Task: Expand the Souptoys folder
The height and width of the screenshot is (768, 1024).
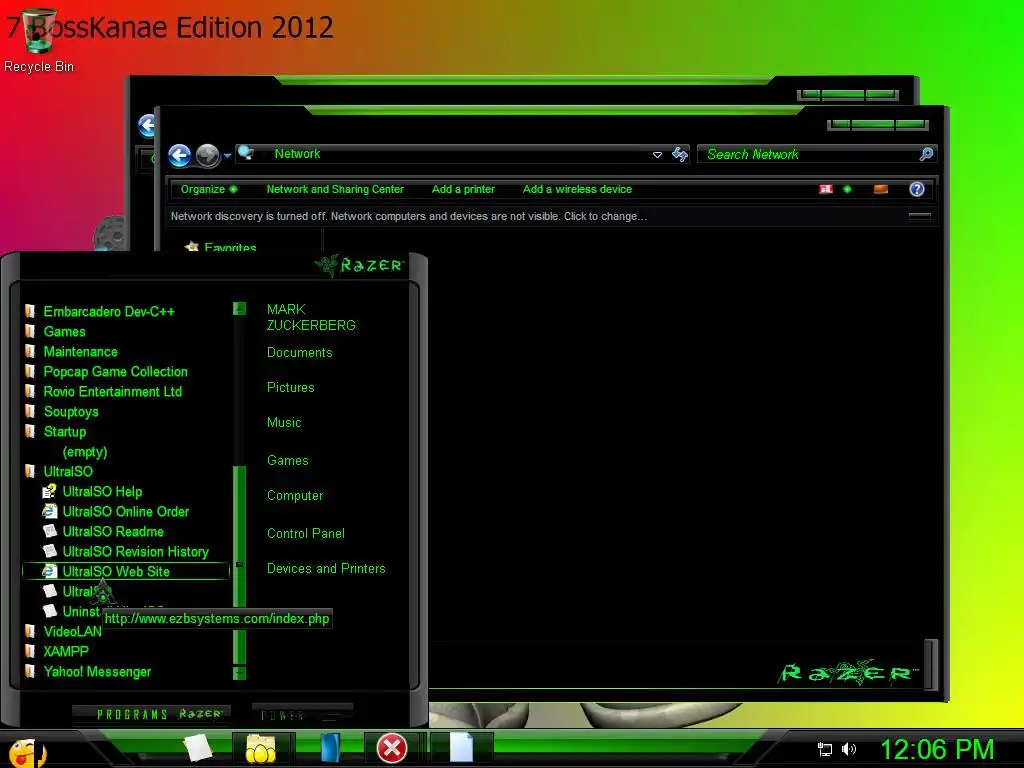Action: [x=71, y=412]
